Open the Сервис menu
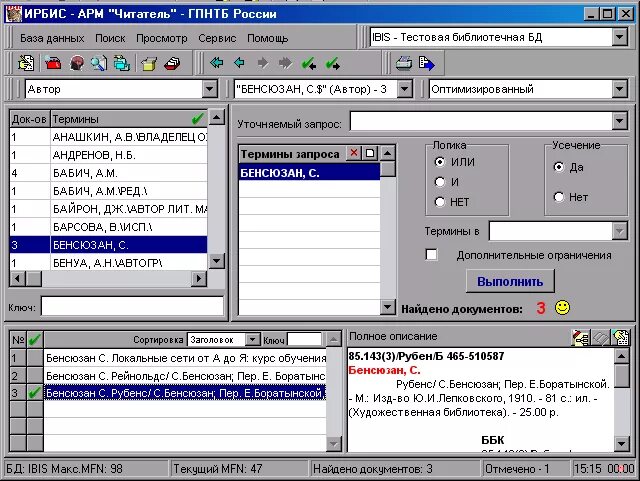Screen dimensions: 640x481 click(x=217, y=38)
